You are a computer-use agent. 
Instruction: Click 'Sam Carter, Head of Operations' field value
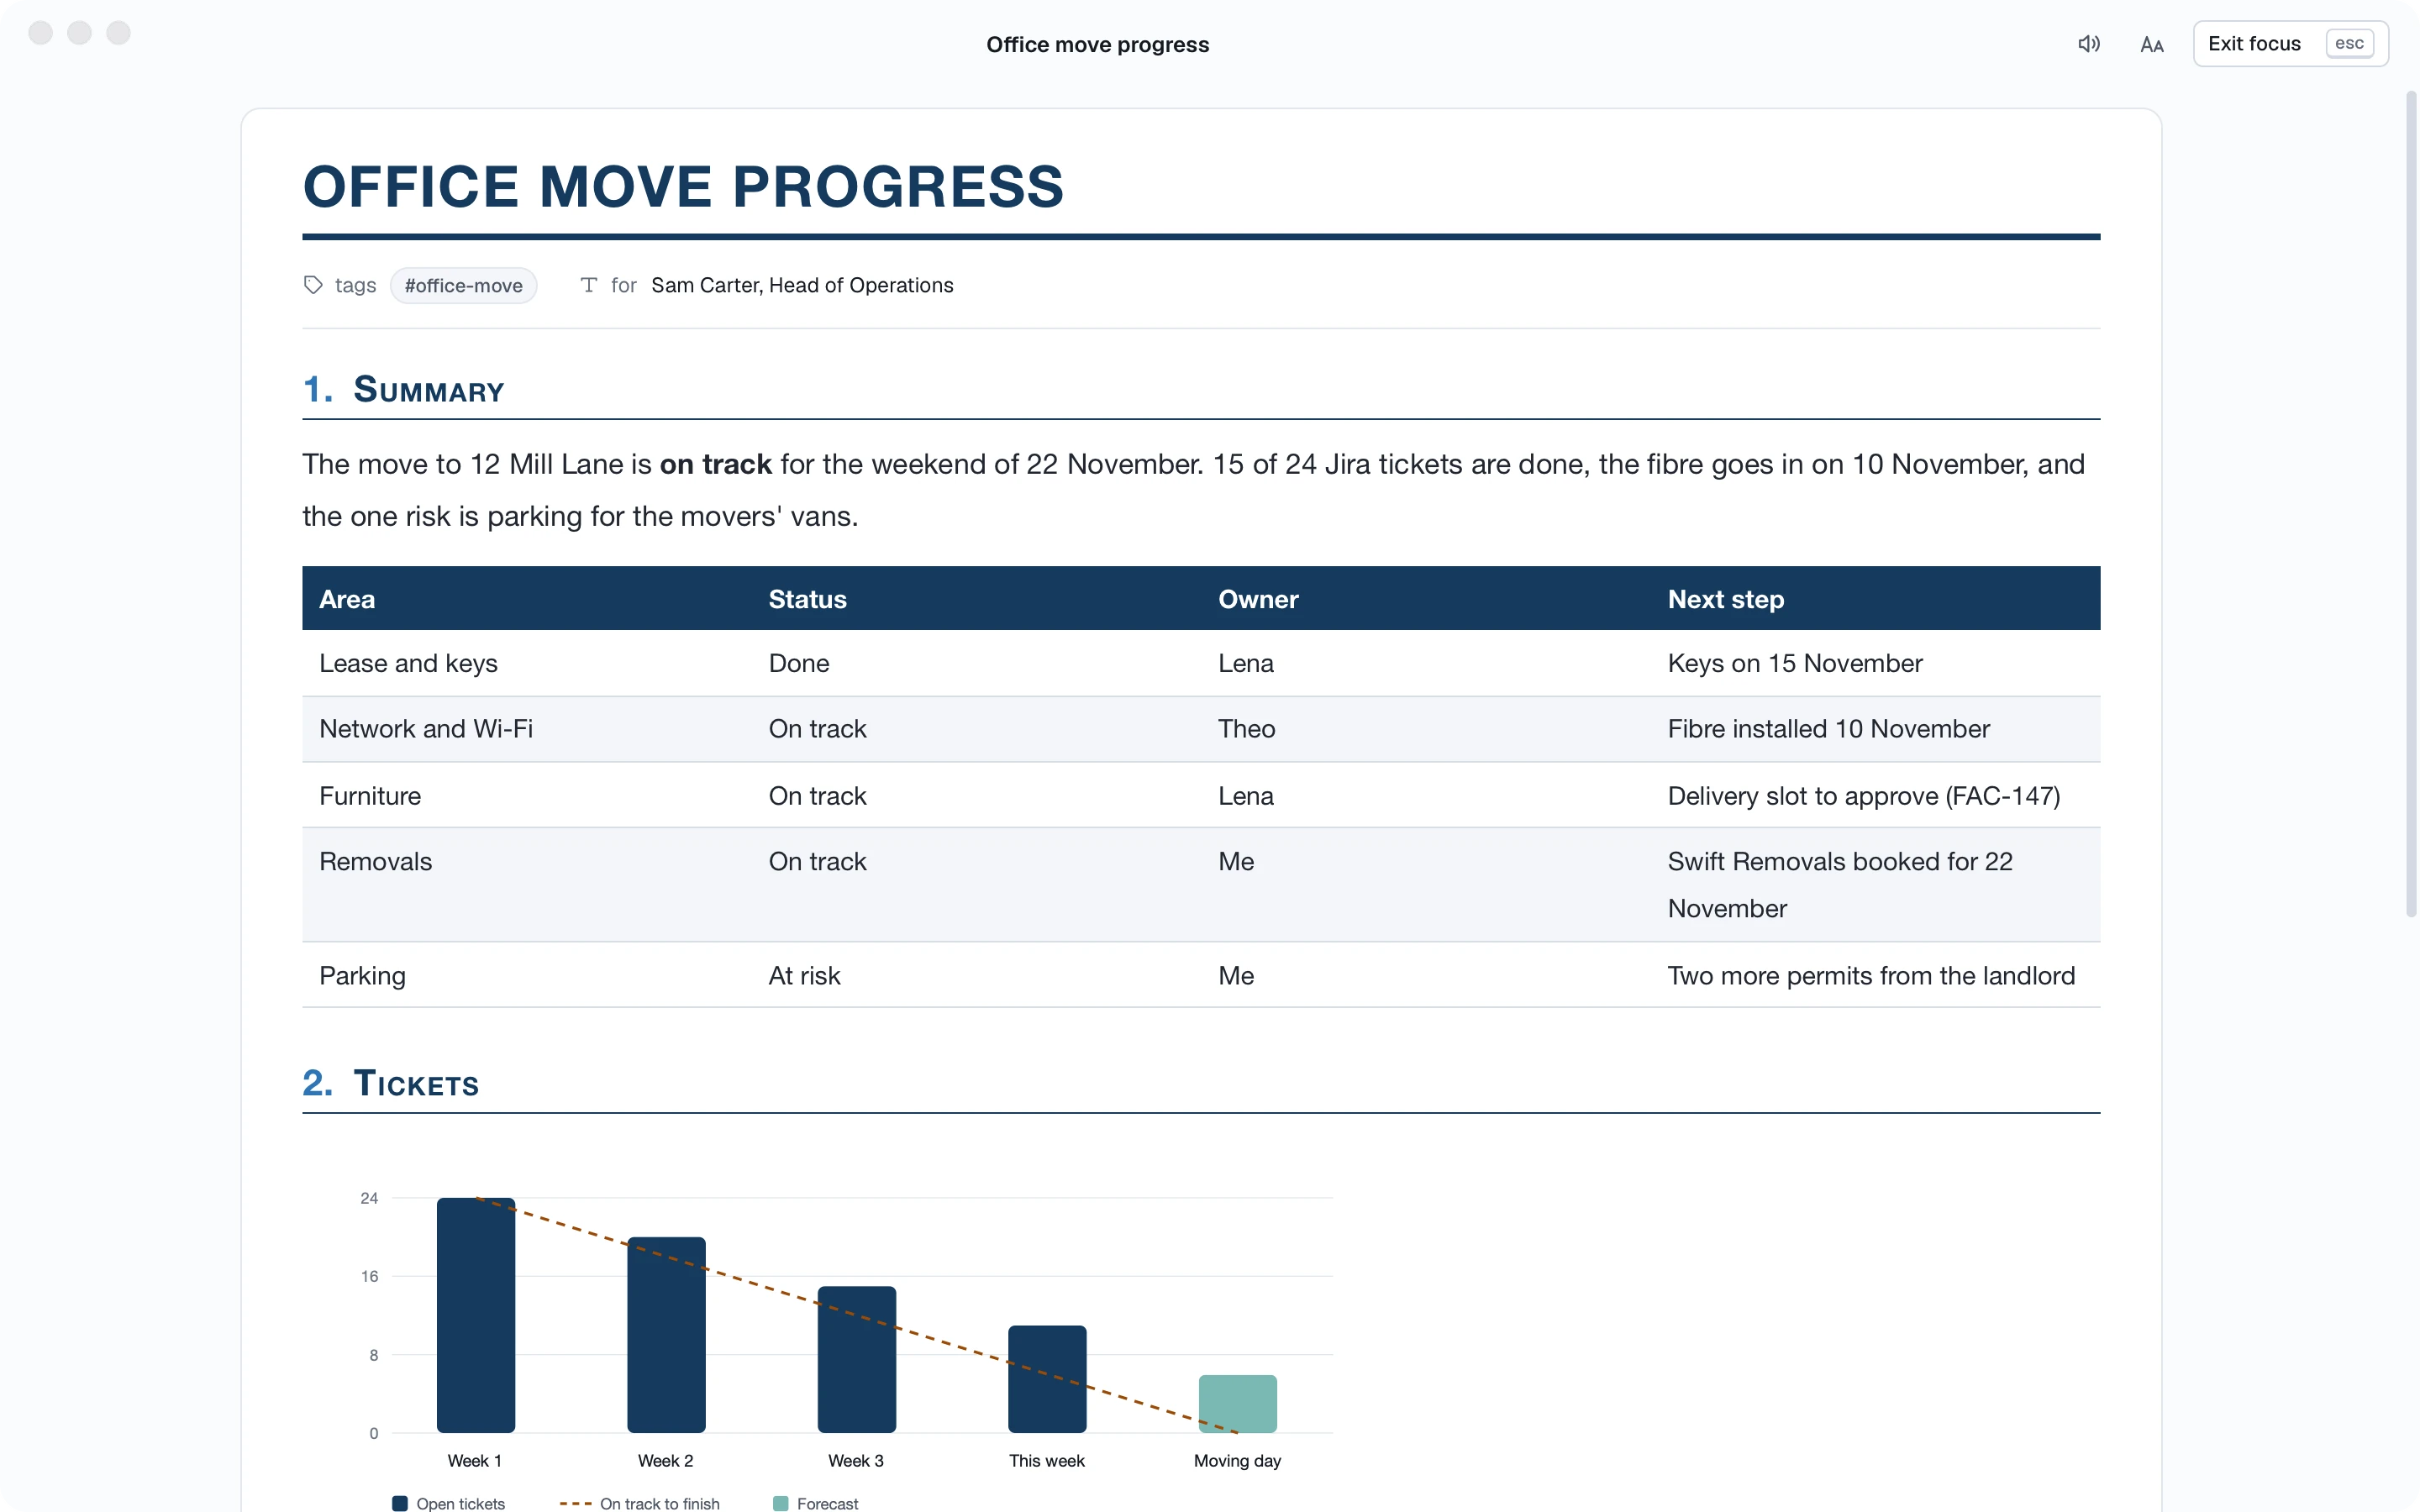click(x=802, y=285)
